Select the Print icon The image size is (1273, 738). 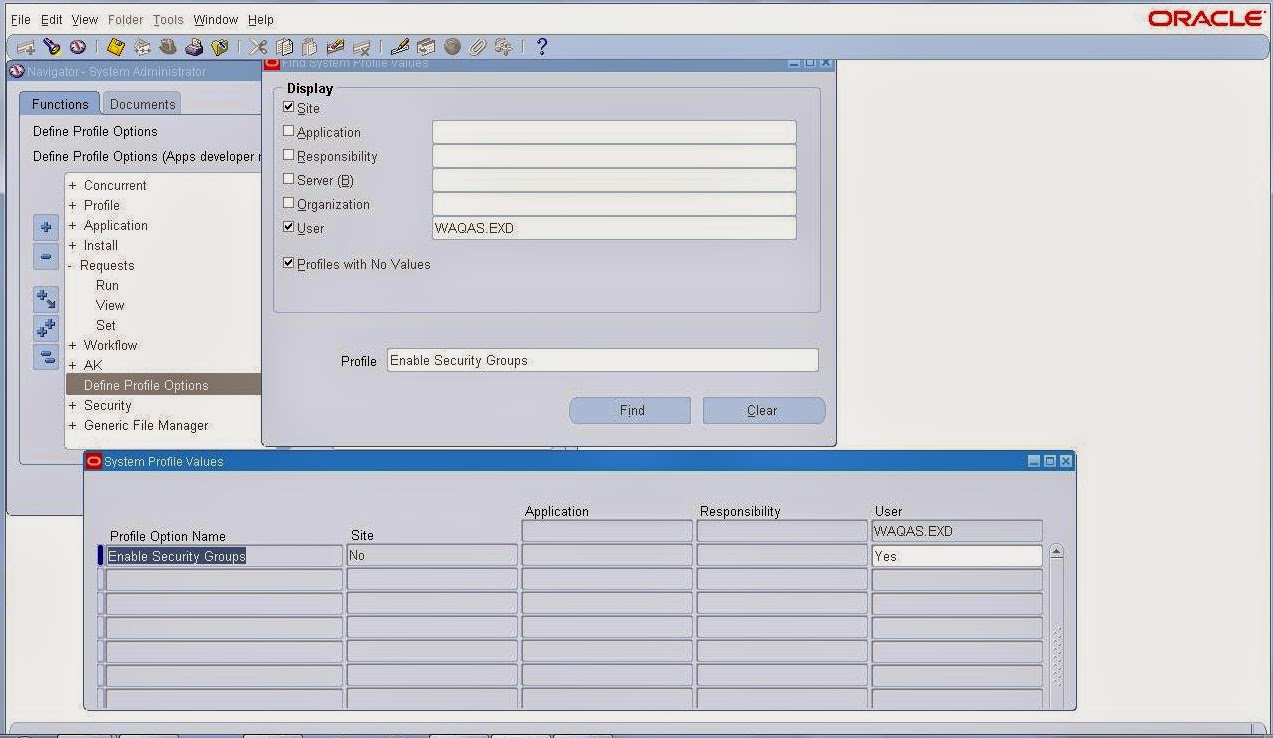(196, 46)
